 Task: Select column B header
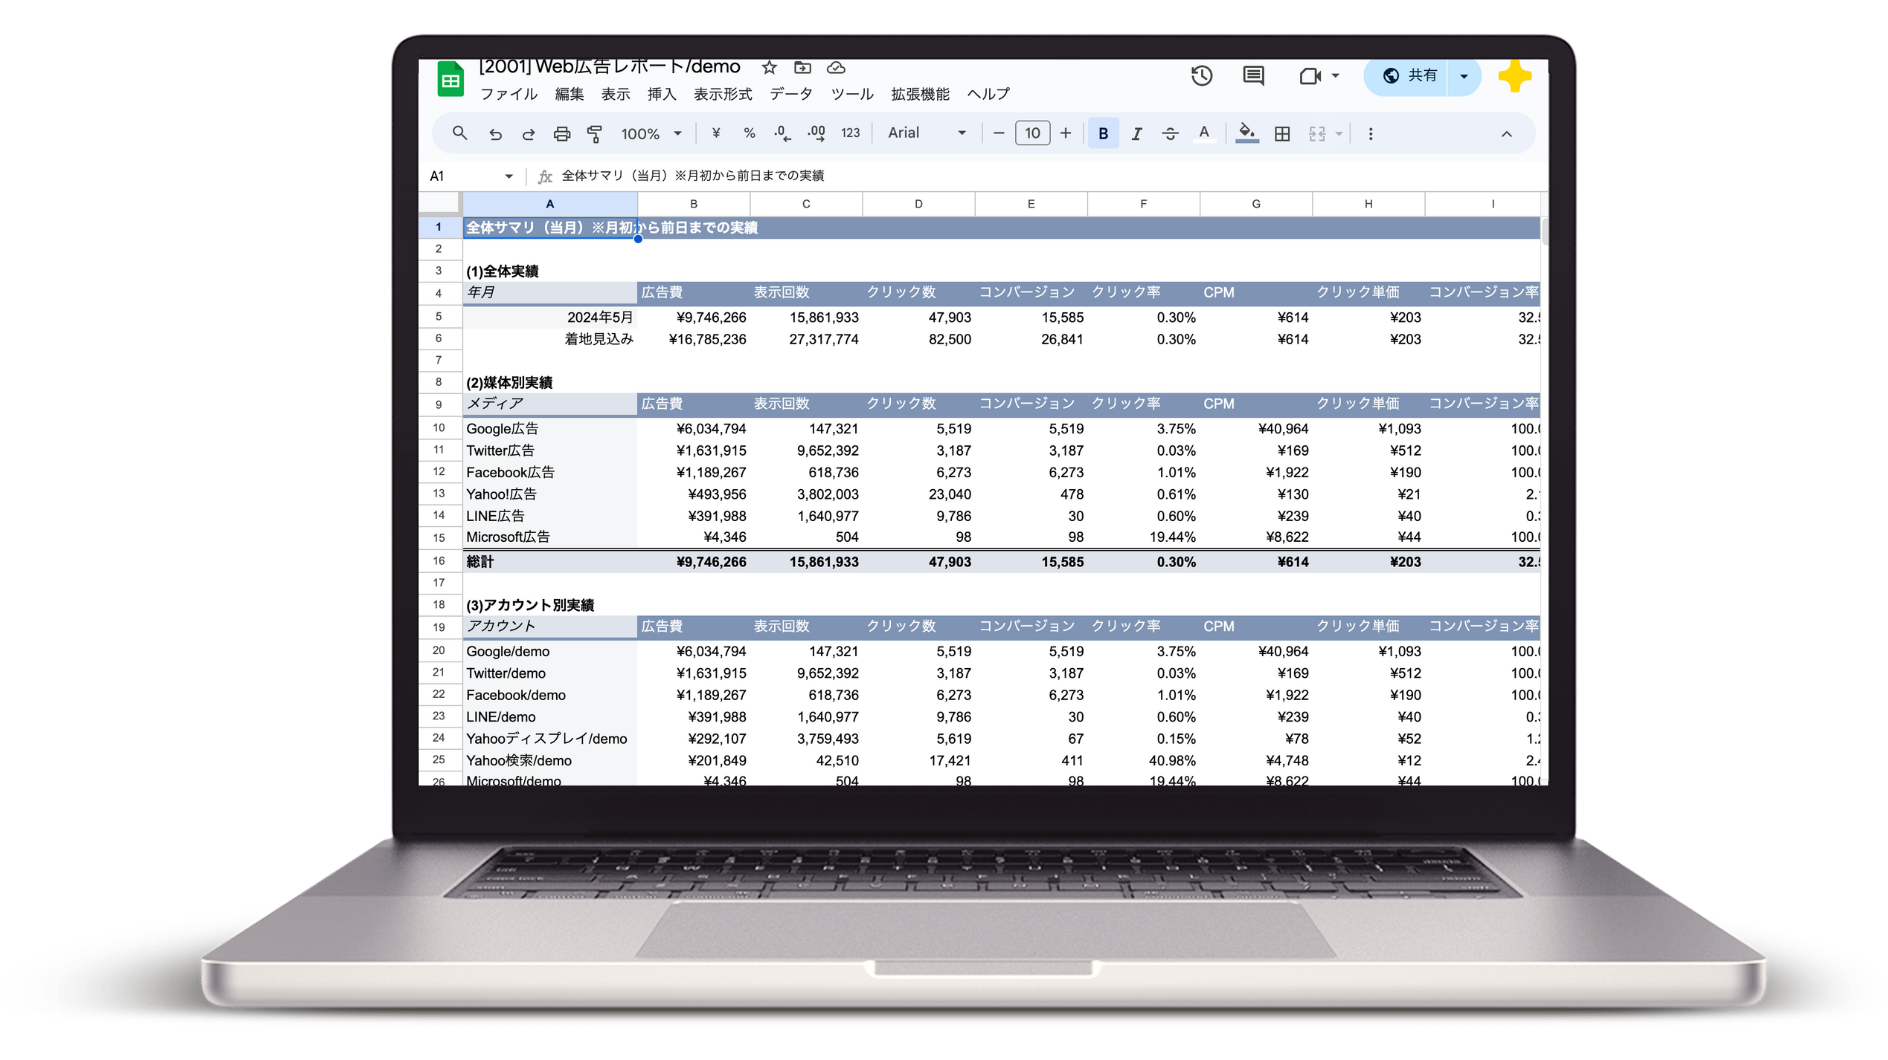click(693, 204)
